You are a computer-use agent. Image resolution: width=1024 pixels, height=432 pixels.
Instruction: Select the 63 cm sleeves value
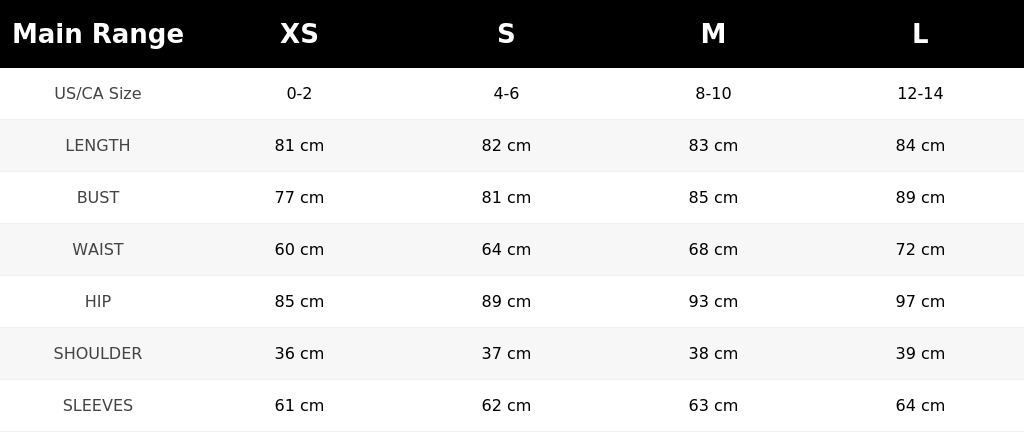[713, 406]
